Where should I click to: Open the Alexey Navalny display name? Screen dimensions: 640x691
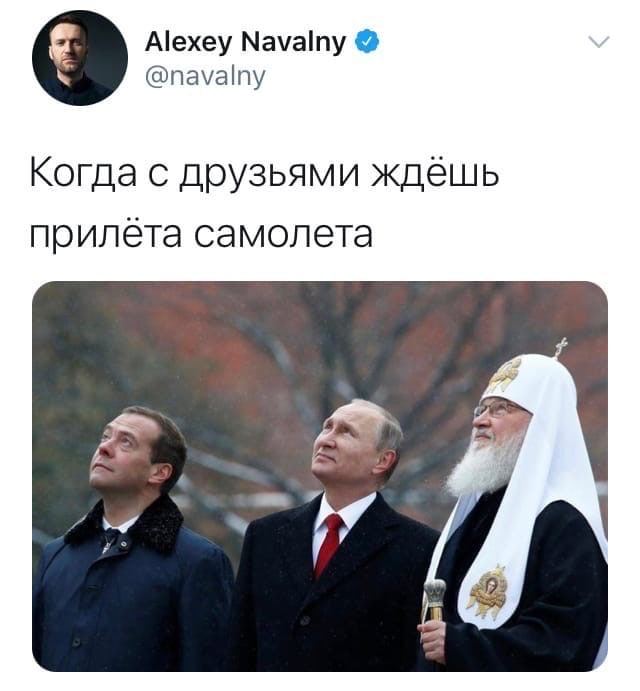[246, 43]
